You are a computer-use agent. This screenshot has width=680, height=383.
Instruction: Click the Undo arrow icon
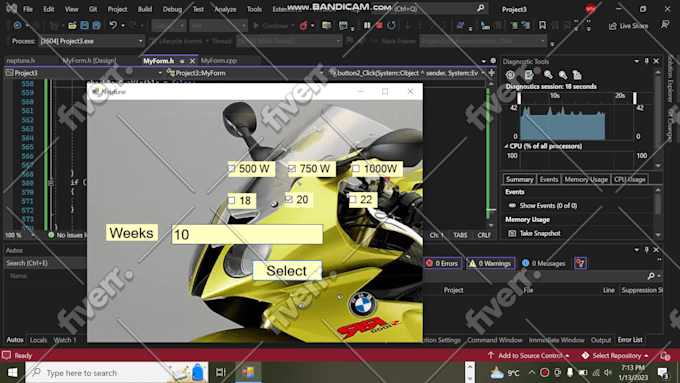(x=113, y=26)
